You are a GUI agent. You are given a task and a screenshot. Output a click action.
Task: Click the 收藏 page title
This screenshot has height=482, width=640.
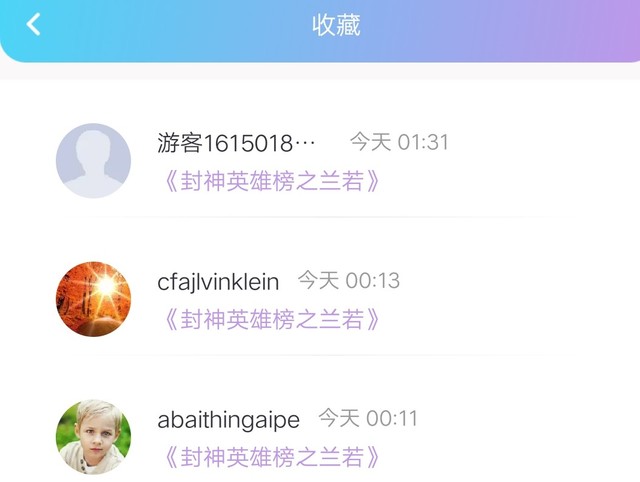[336, 25]
